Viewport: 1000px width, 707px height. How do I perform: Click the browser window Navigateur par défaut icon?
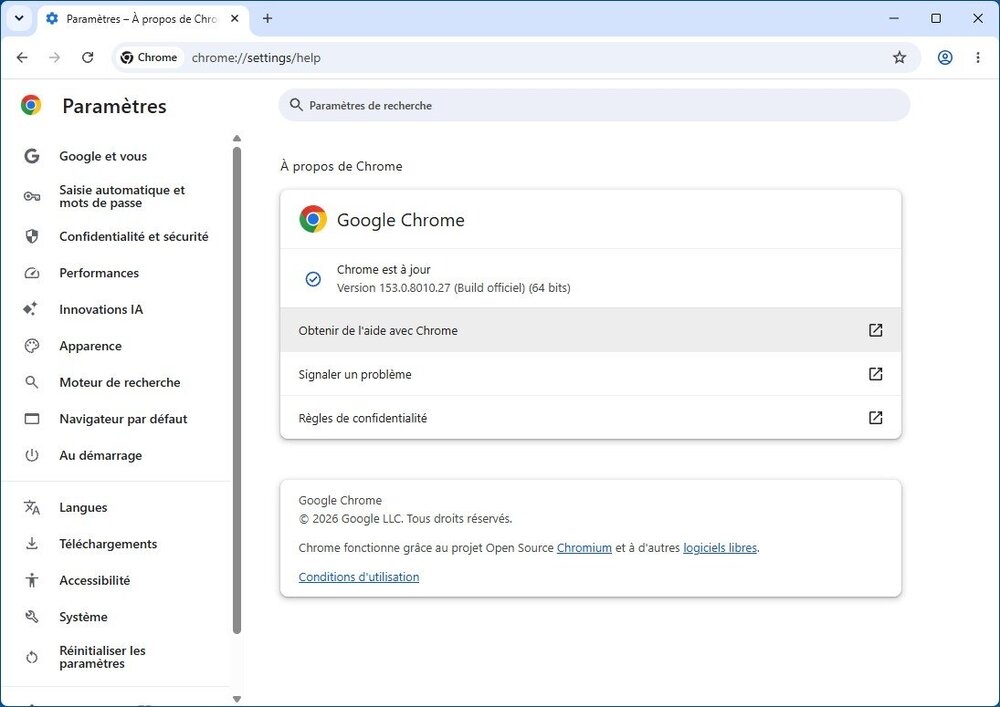tap(32, 419)
